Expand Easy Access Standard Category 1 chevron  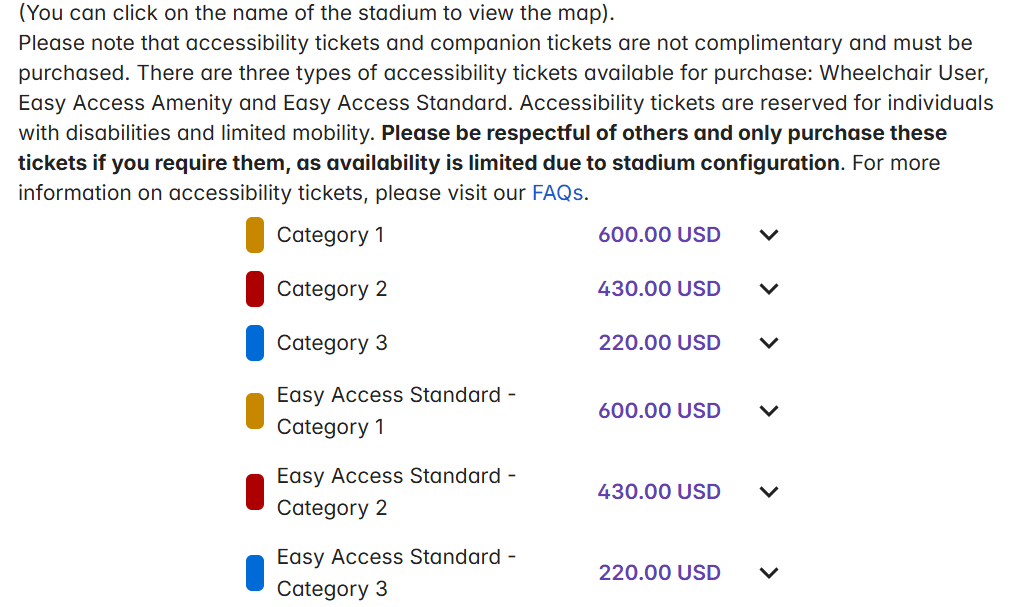tap(768, 411)
